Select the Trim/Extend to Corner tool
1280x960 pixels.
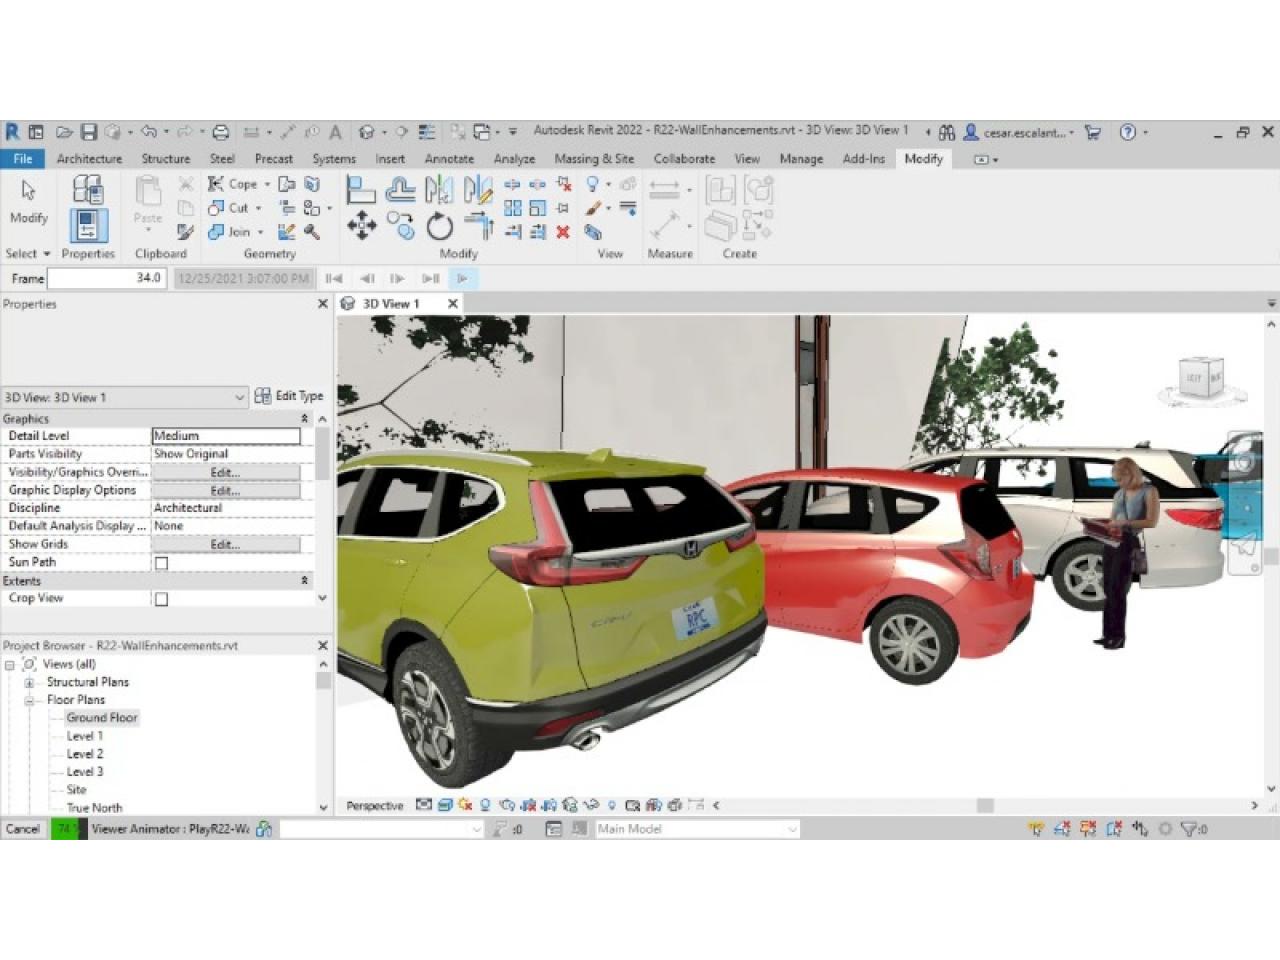pyautogui.click(x=479, y=227)
